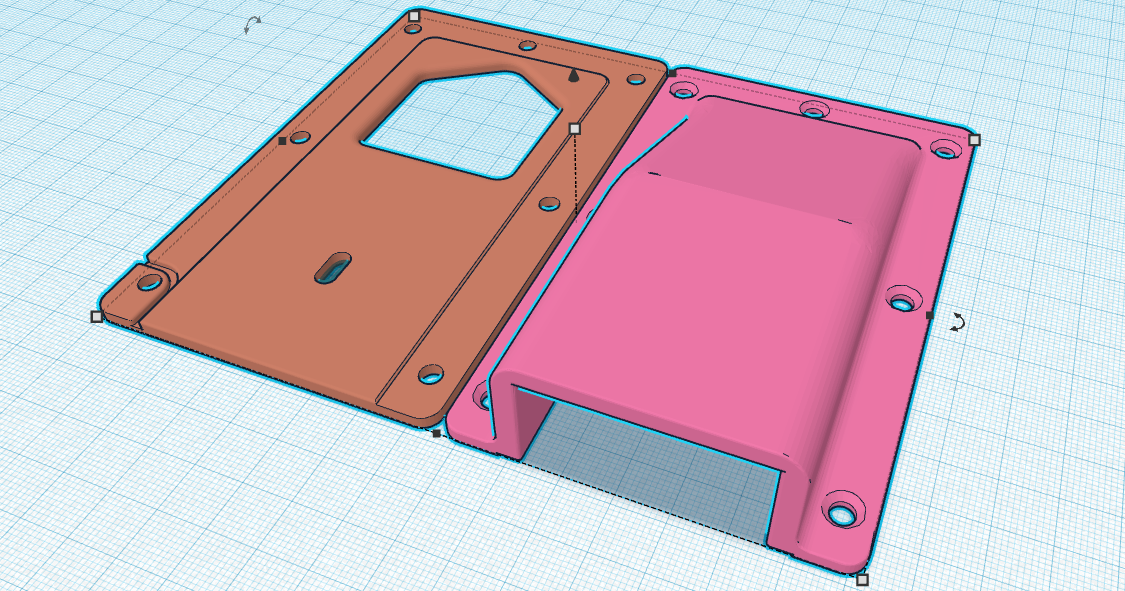
Task: Click white corner handle at pink cover's far-right corner
Action: point(975,140)
